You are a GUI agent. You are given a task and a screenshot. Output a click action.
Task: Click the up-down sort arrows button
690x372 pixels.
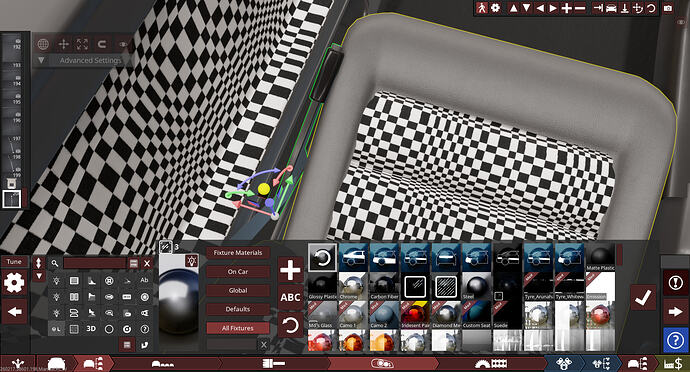click(x=39, y=263)
